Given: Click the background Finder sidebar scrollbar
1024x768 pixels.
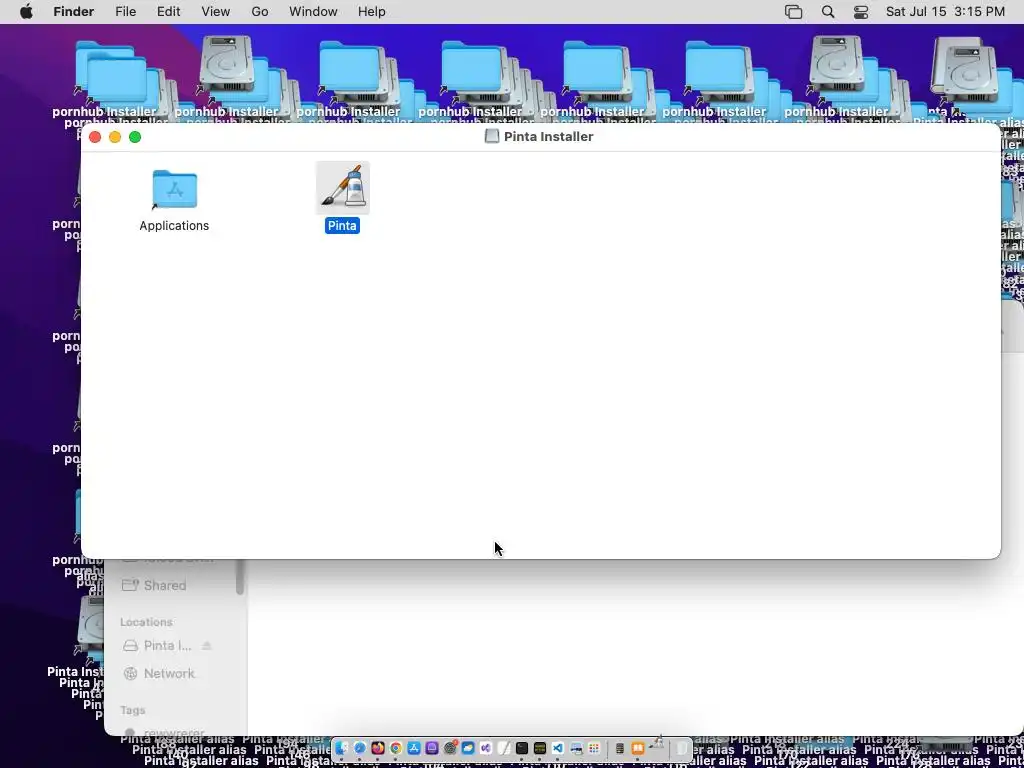Looking at the screenshot, I should click(240, 577).
